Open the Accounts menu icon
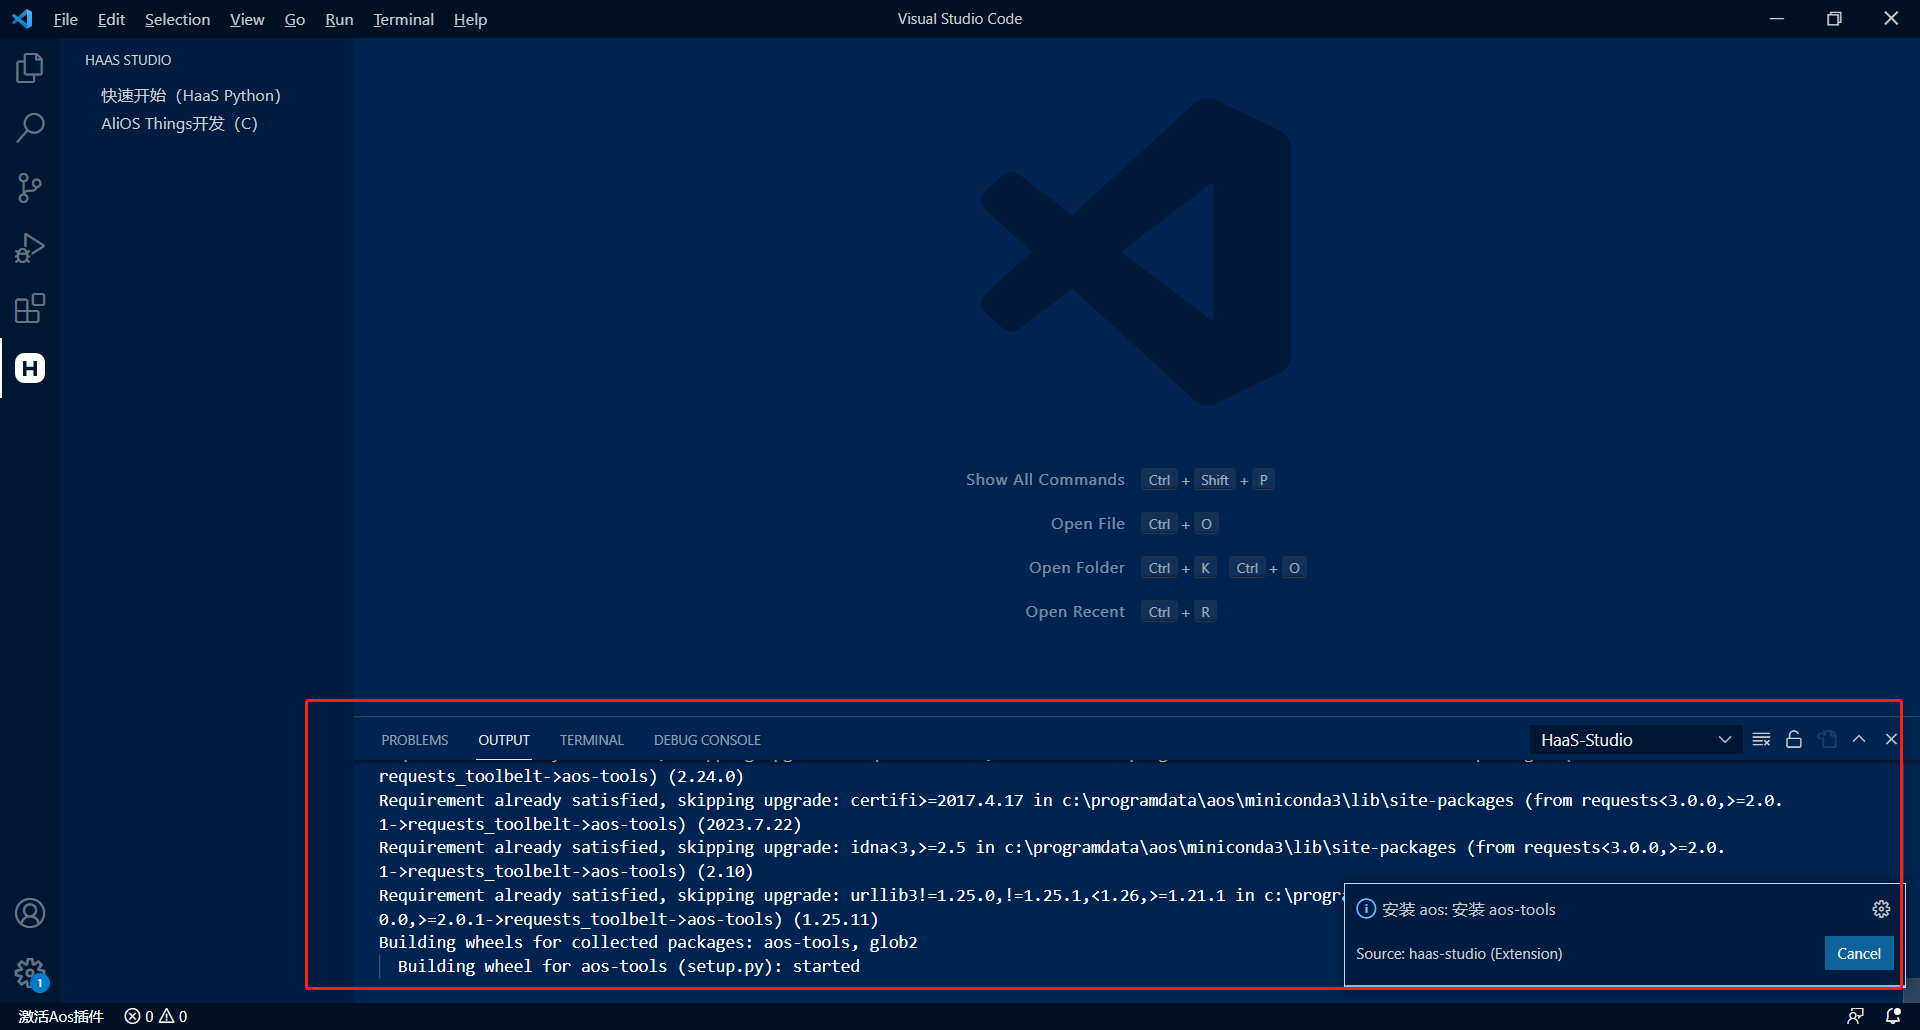 (30, 913)
